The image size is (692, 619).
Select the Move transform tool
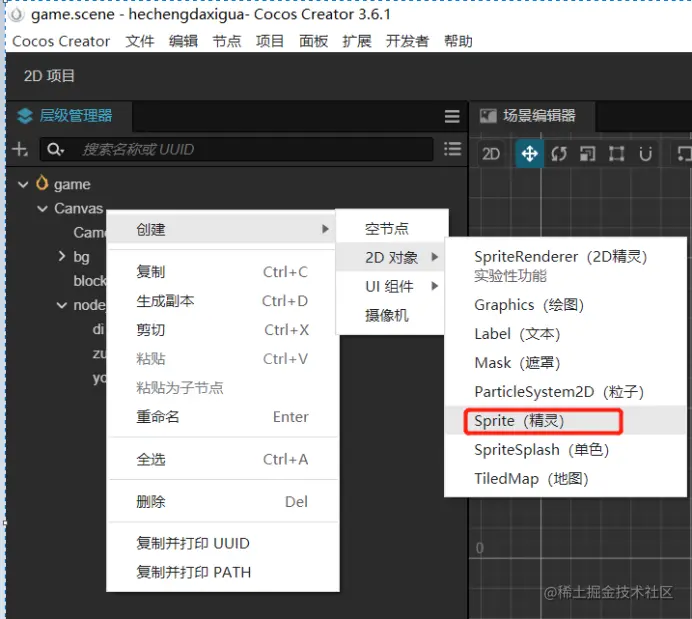(529, 154)
